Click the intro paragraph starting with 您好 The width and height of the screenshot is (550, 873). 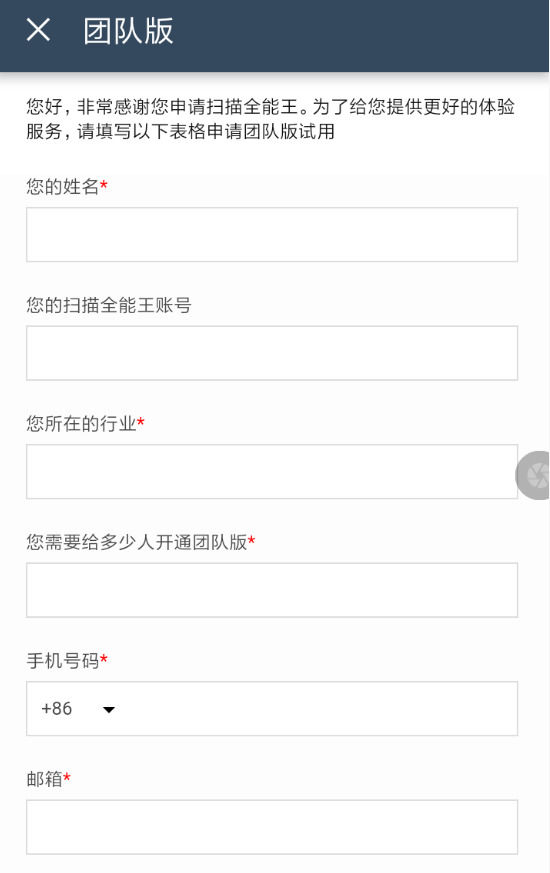271,119
